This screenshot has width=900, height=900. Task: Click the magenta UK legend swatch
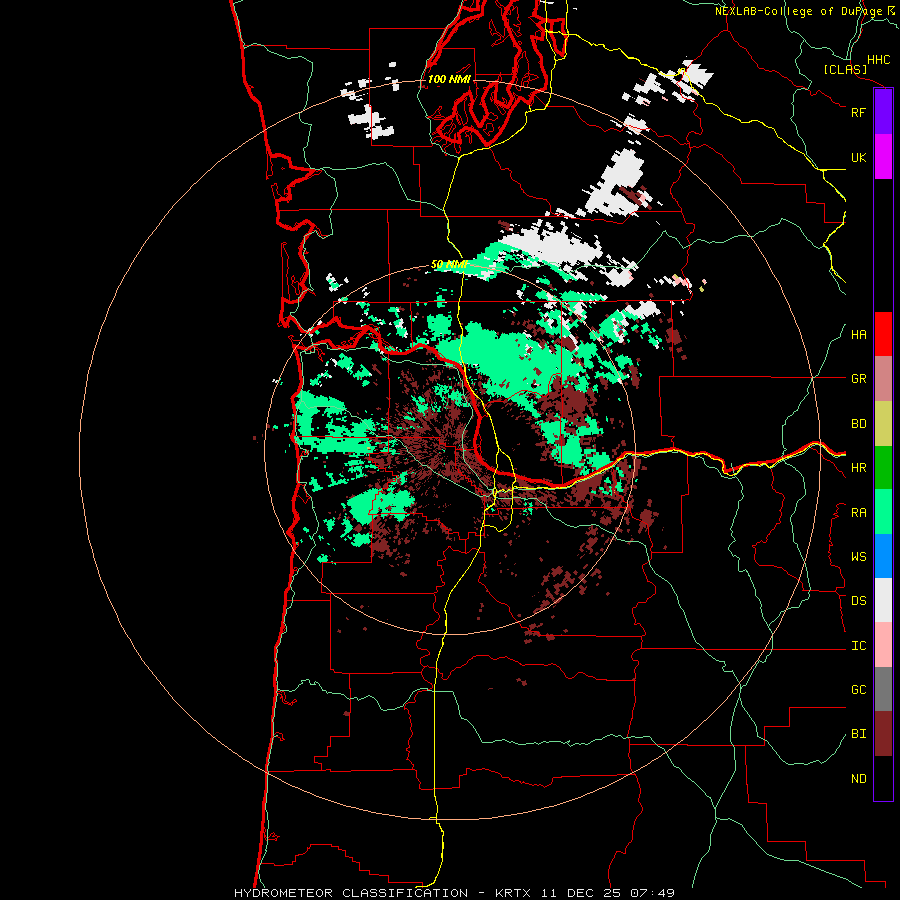pyautogui.click(x=883, y=157)
